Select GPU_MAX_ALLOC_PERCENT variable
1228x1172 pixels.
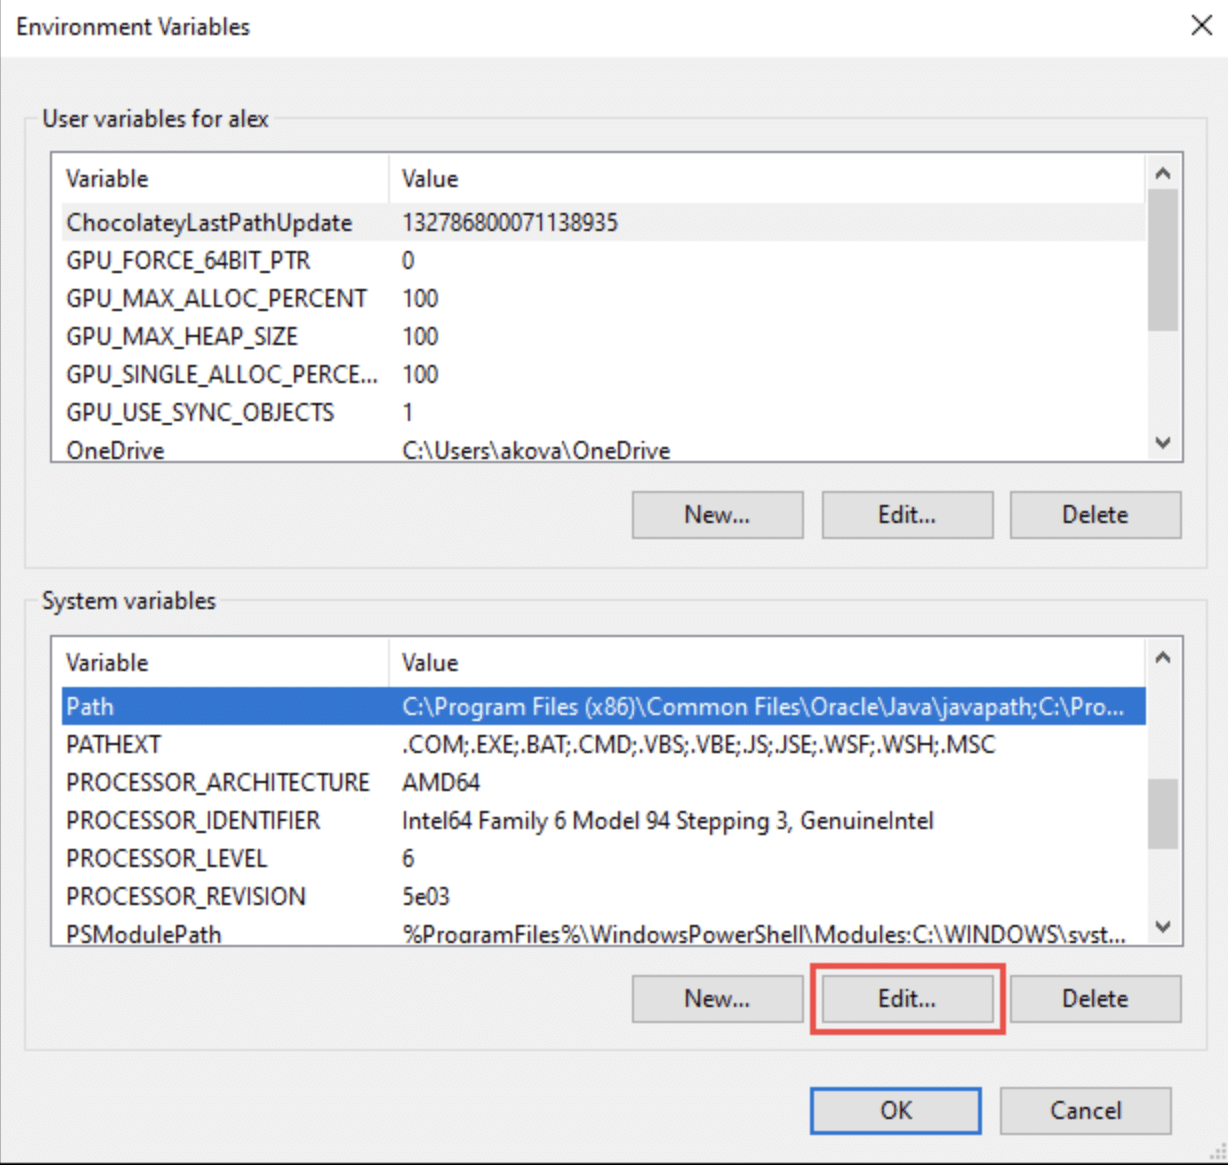[x=603, y=299]
